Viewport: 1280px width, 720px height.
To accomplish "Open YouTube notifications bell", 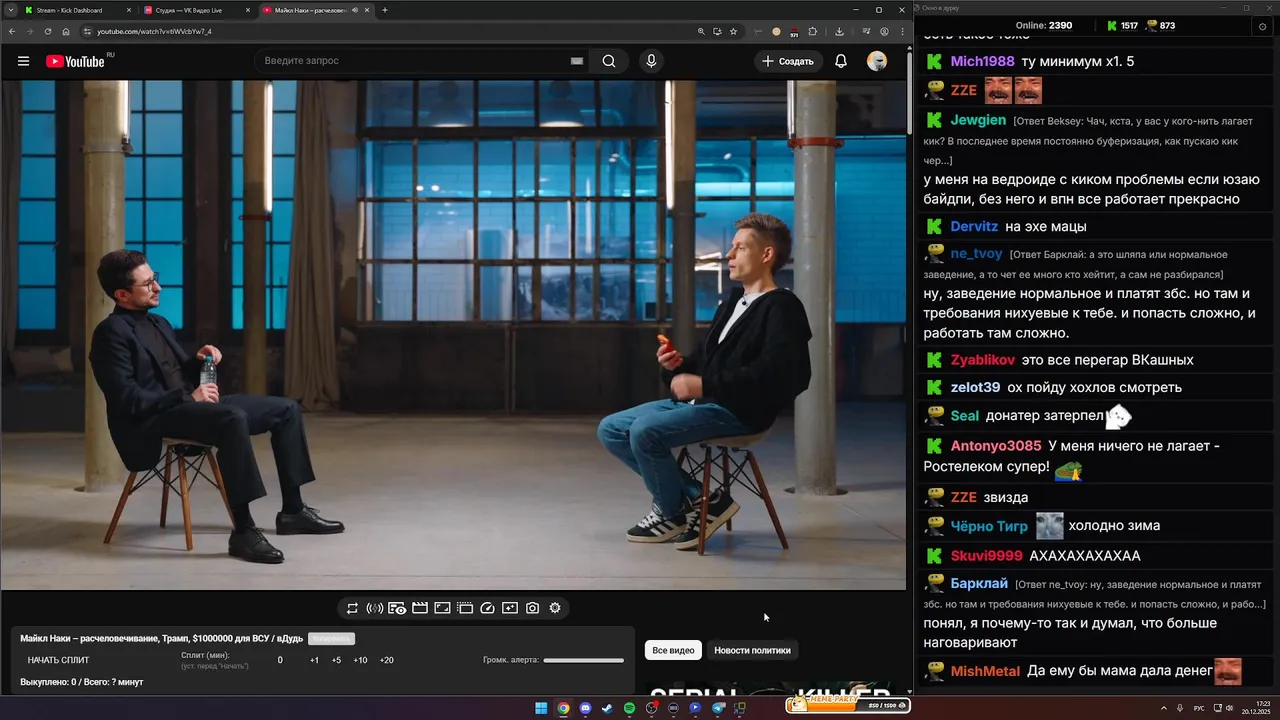I will 841,61.
